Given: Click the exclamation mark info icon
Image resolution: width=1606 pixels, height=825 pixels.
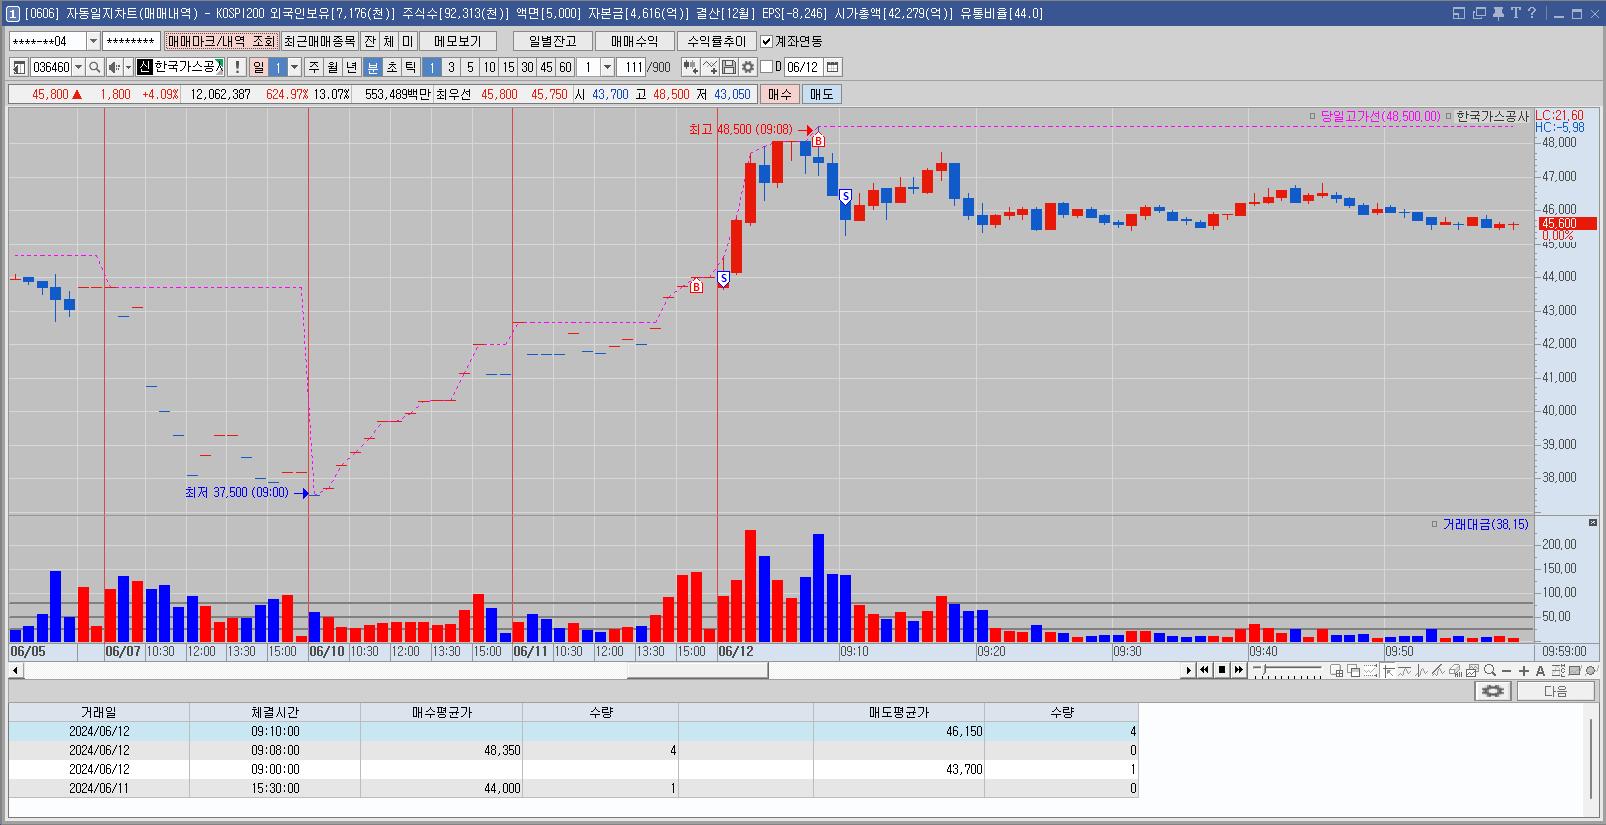Looking at the screenshot, I should tap(237, 67).
